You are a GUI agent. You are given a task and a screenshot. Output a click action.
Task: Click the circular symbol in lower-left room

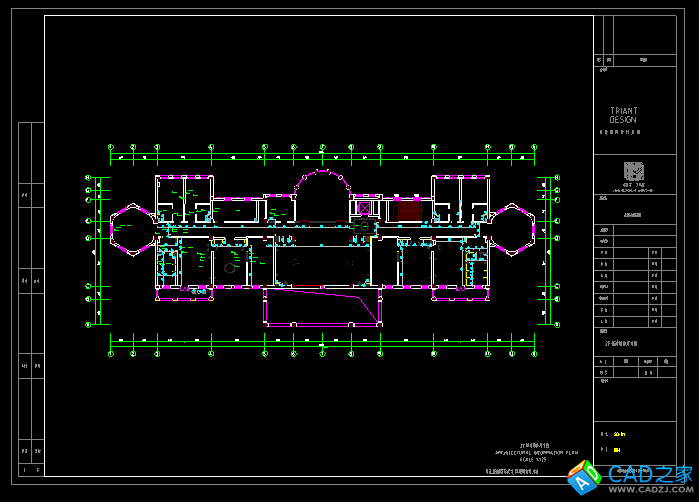[231, 268]
